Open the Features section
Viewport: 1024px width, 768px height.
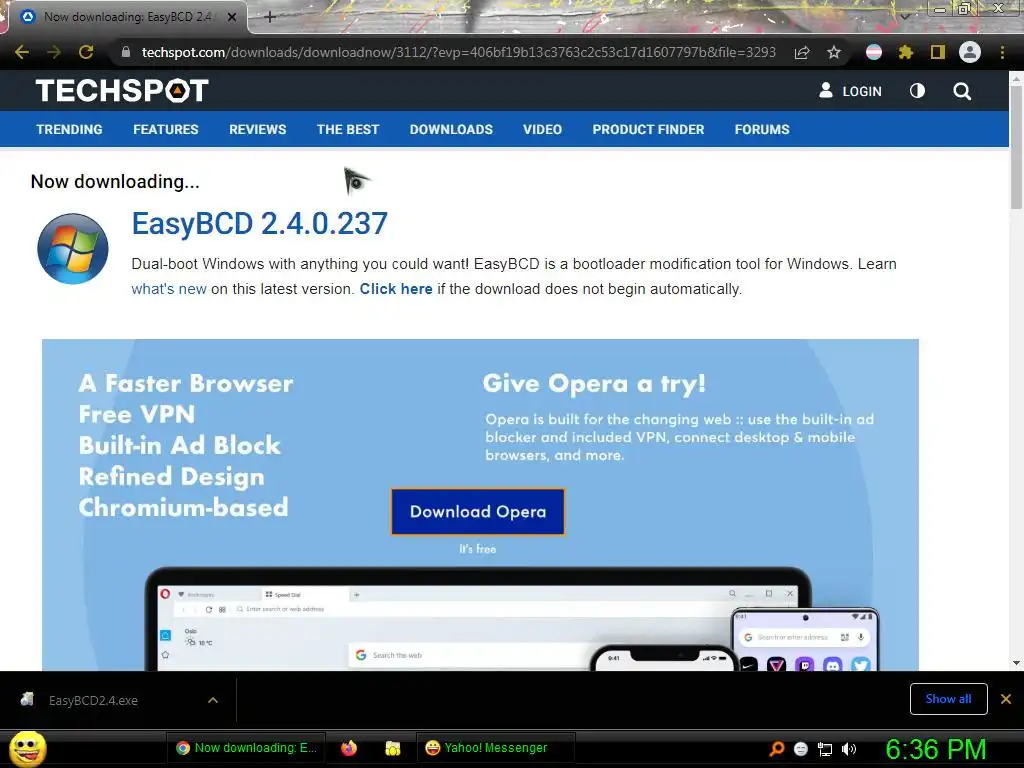[166, 129]
